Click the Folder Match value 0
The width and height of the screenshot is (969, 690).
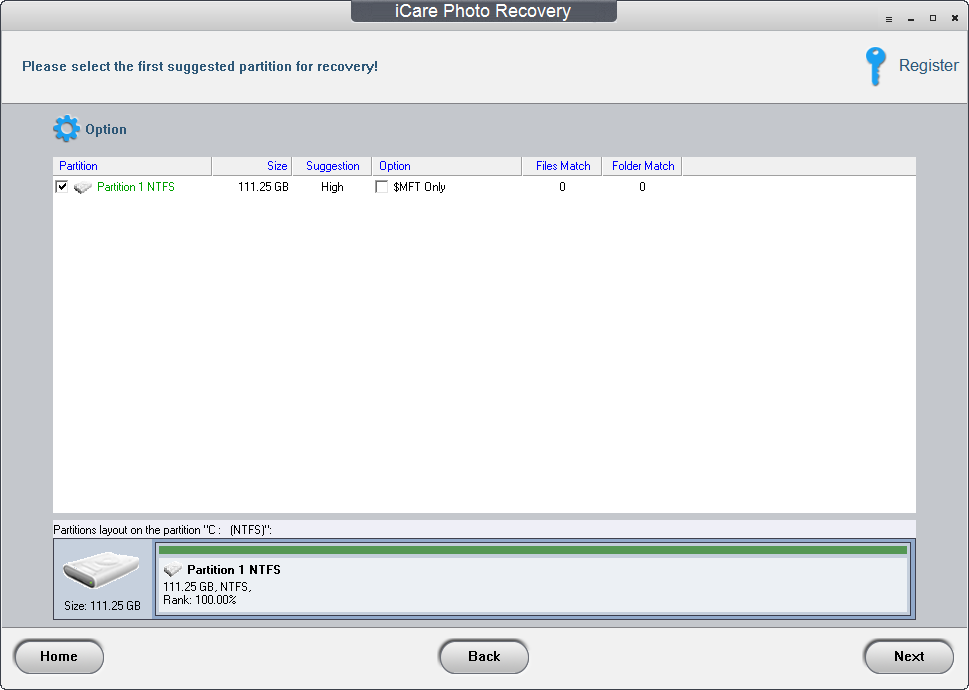(x=642, y=187)
